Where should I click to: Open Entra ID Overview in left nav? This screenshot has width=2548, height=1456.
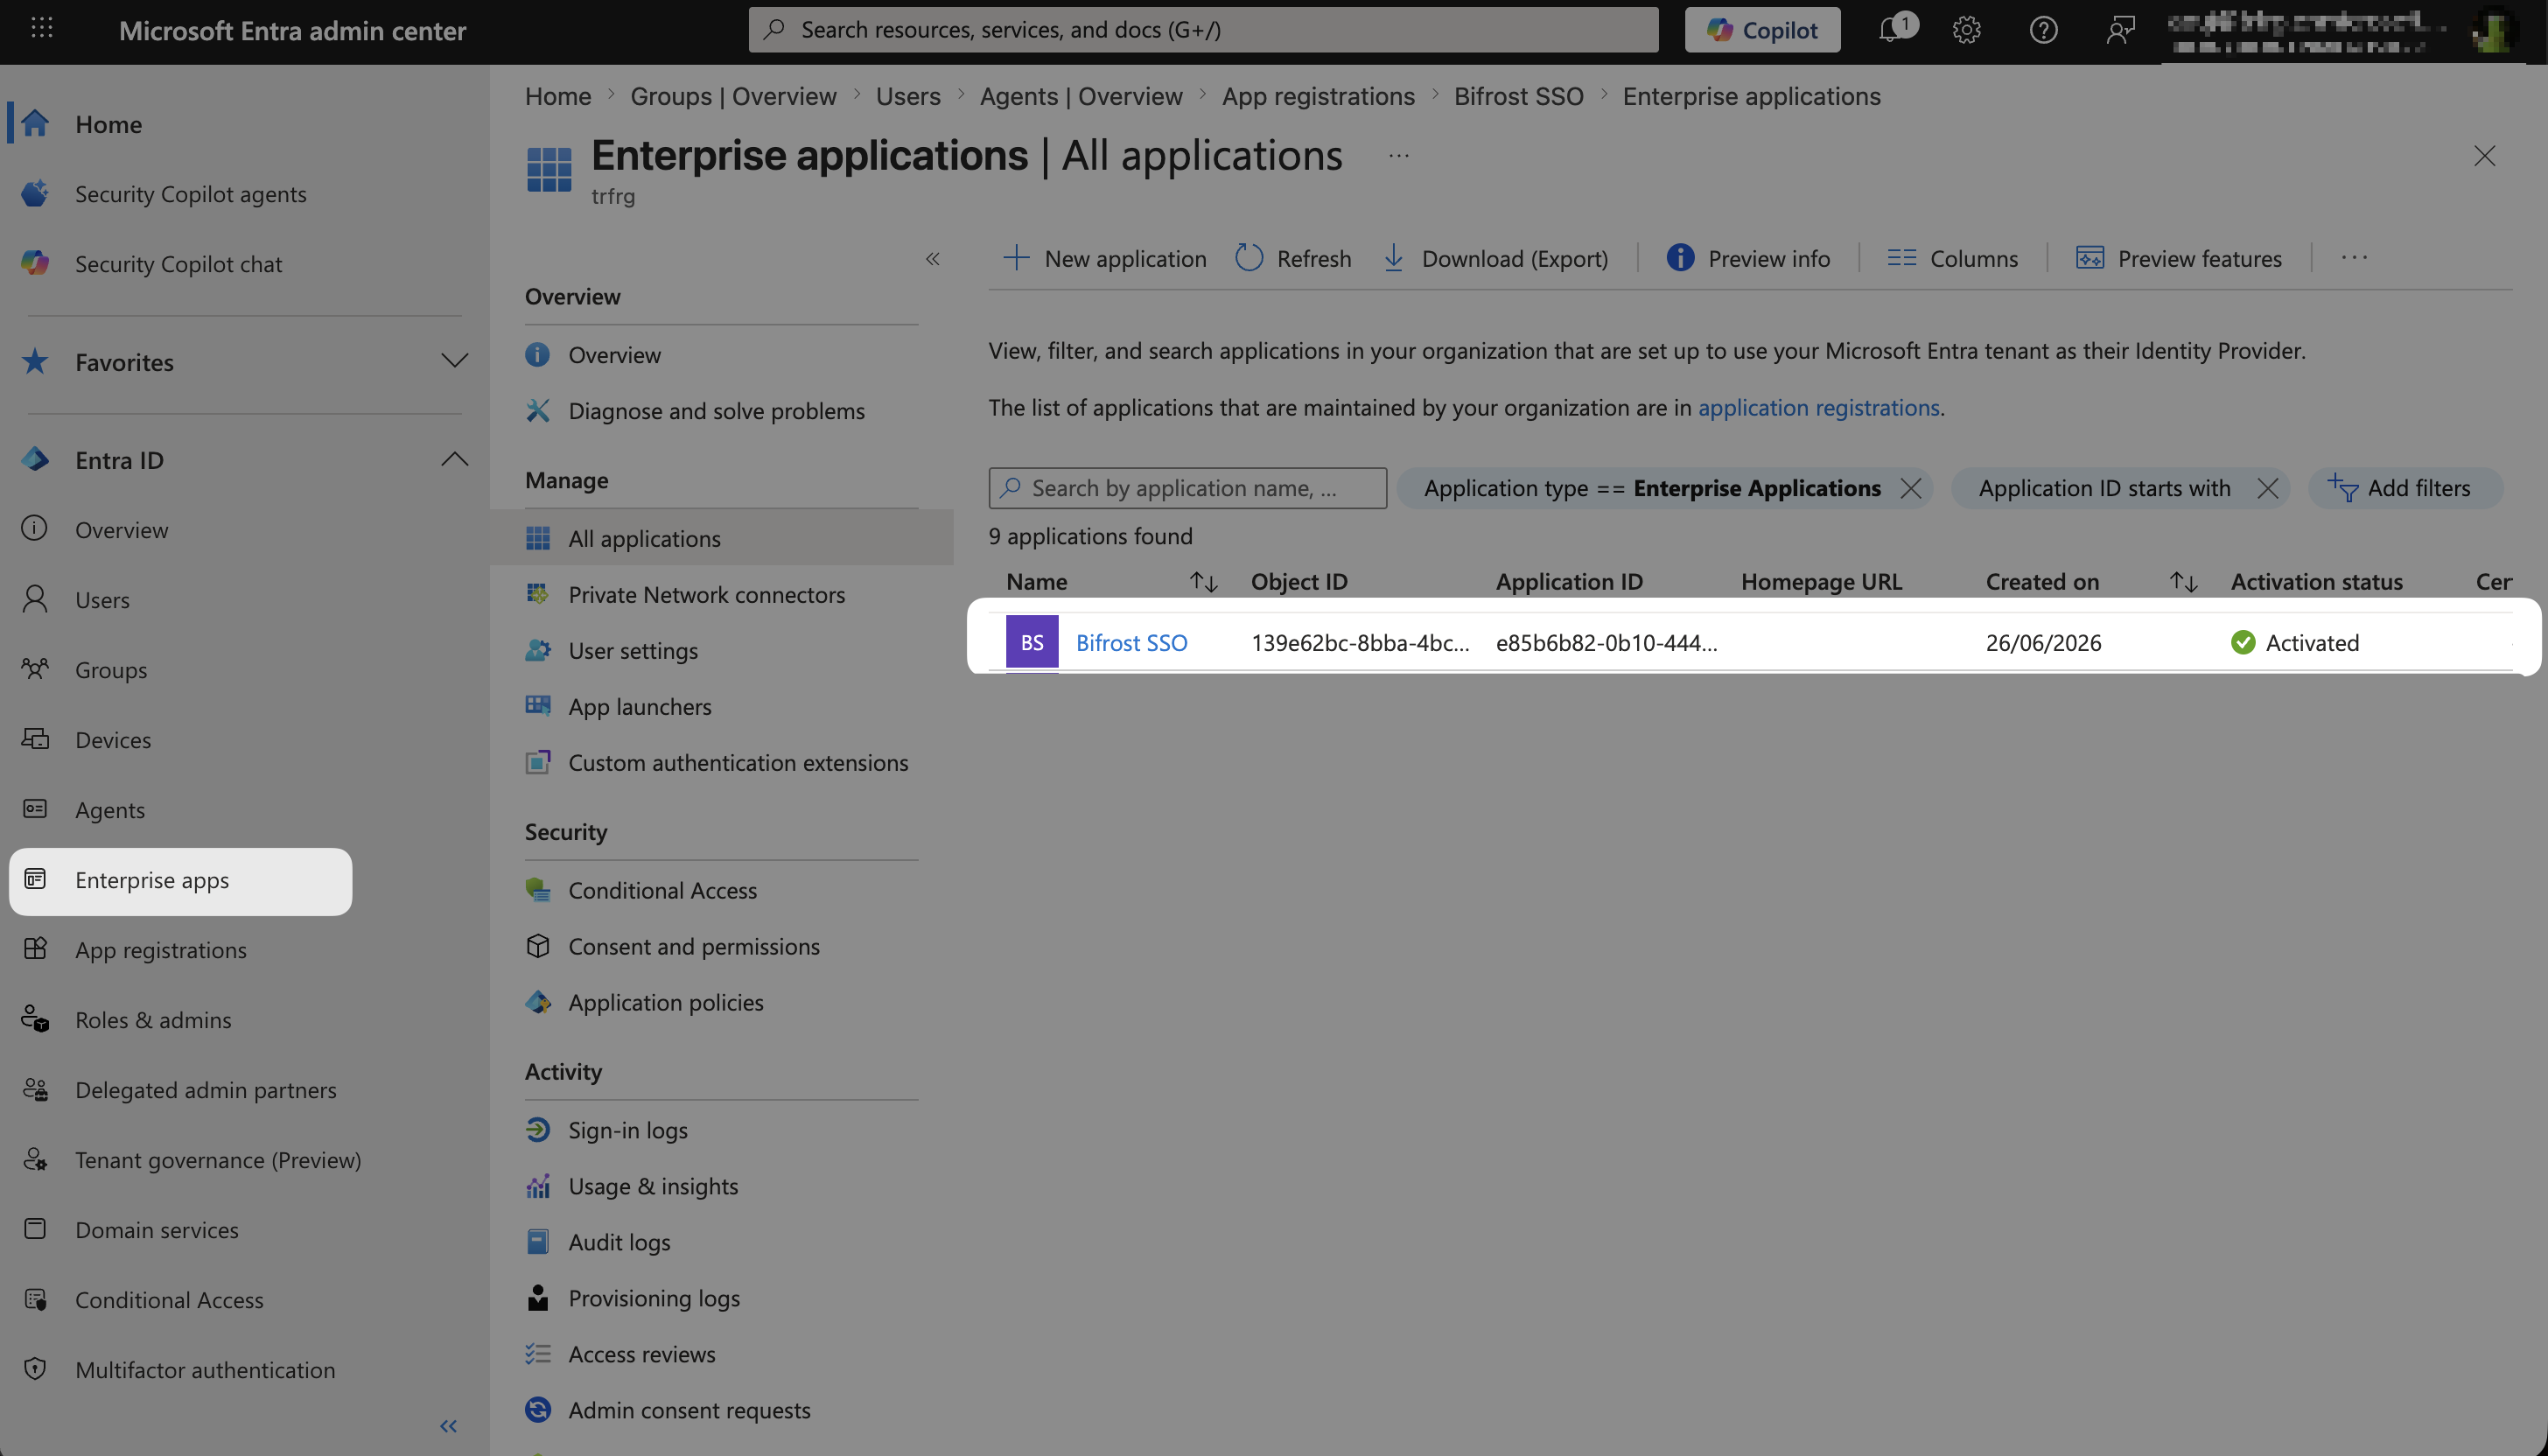click(121, 530)
